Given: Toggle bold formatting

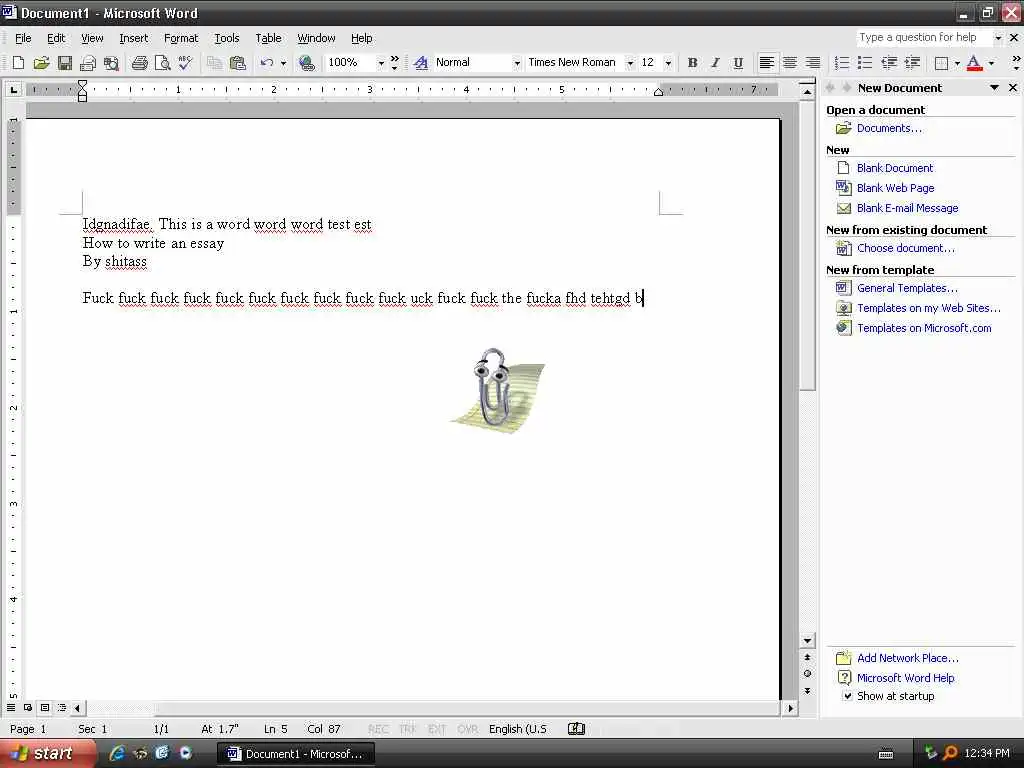Looking at the screenshot, I should (x=692, y=63).
